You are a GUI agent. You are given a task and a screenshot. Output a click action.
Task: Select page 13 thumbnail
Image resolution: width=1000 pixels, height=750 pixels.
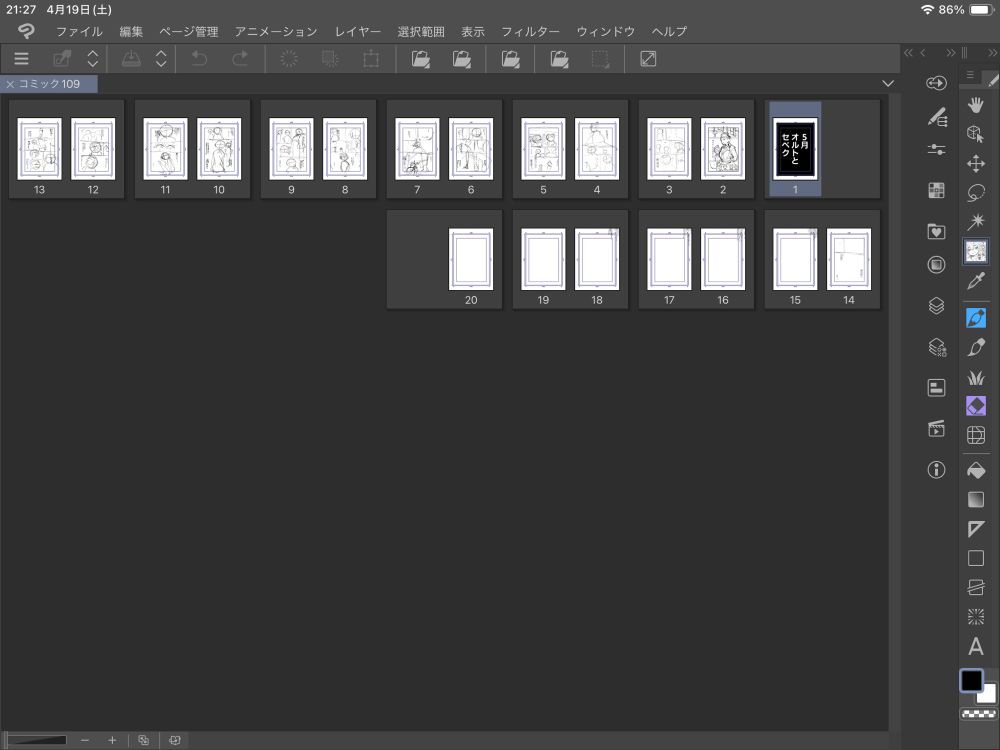click(40, 149)
